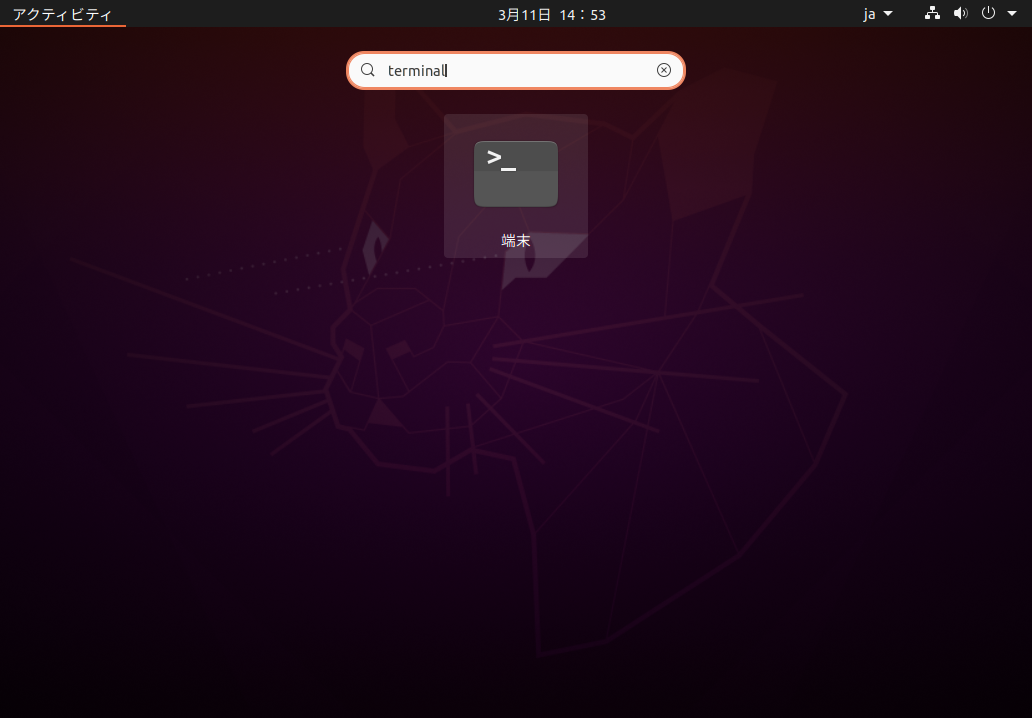Open the ja input source menu

[x=870, y=14]
